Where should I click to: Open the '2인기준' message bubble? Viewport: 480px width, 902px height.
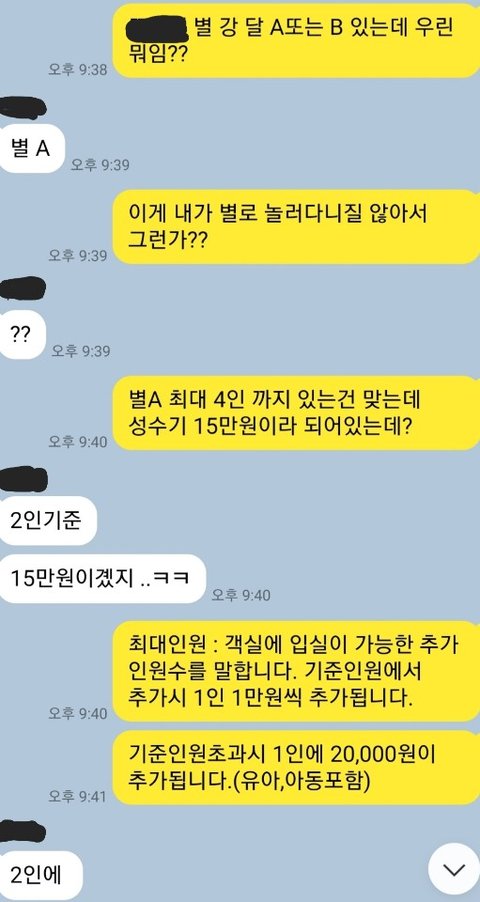pos(47,520)
